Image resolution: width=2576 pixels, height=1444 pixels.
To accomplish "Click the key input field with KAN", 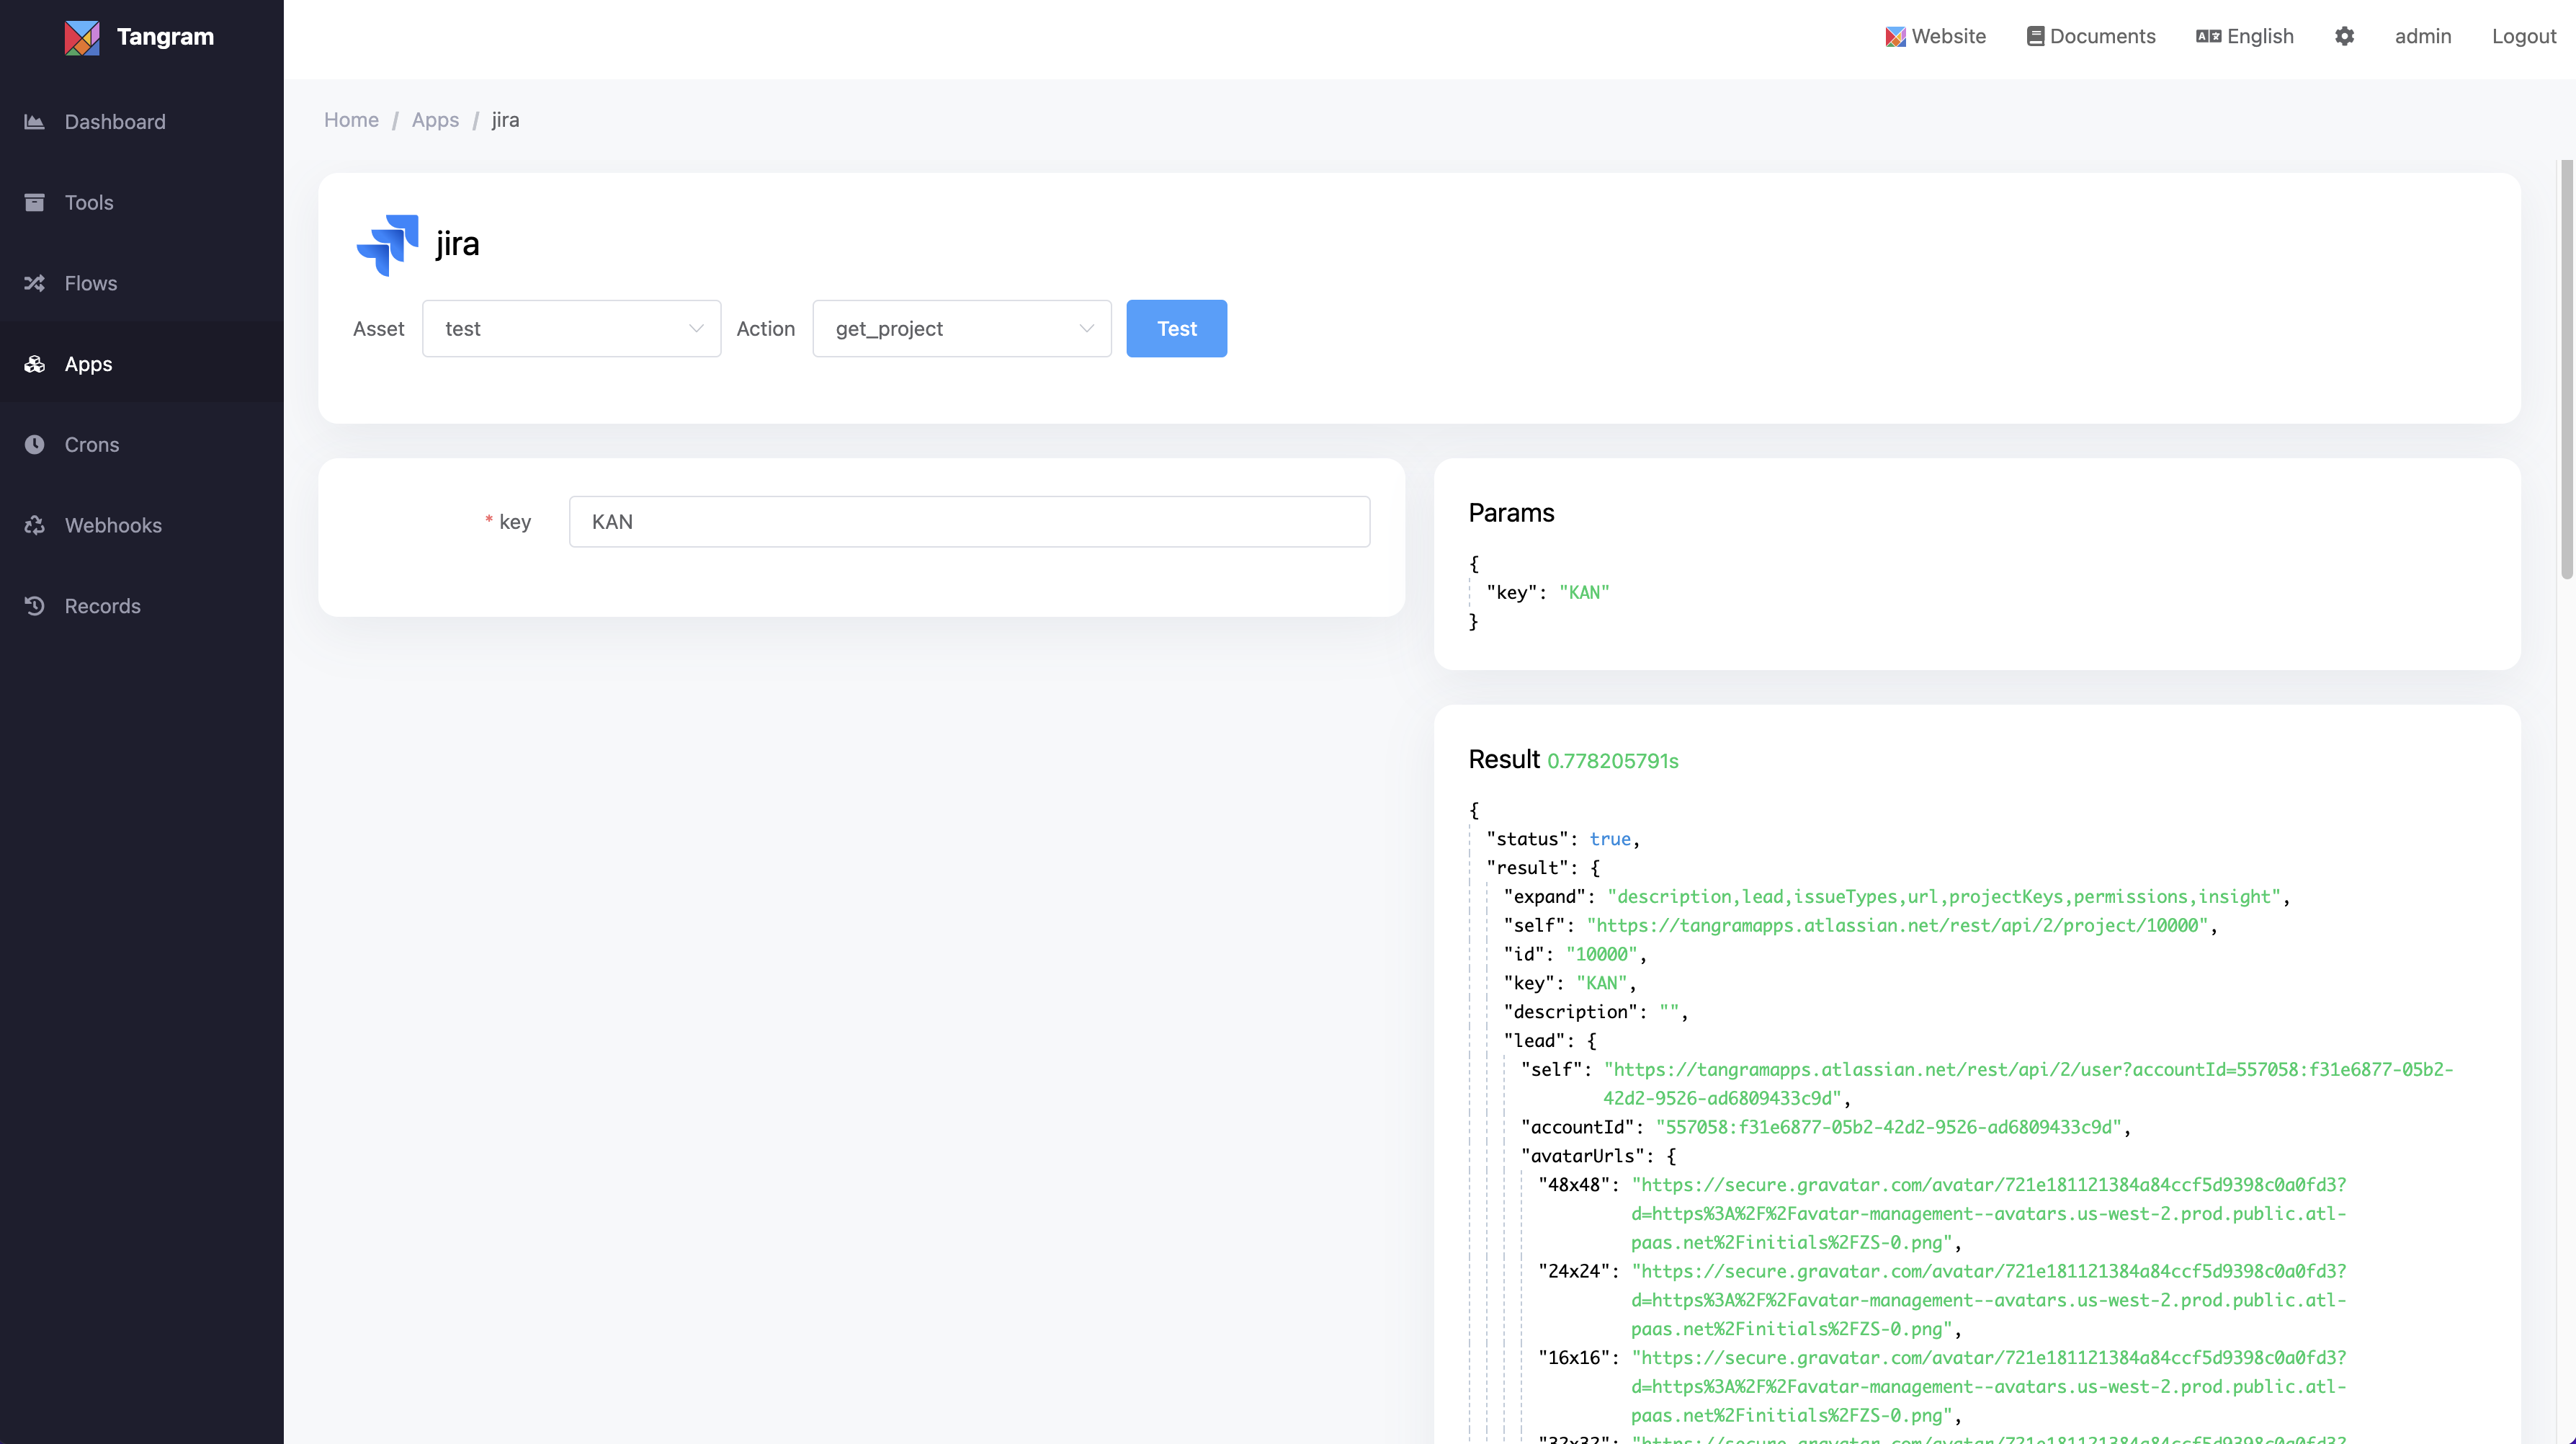I will click(x=969, y=522).
